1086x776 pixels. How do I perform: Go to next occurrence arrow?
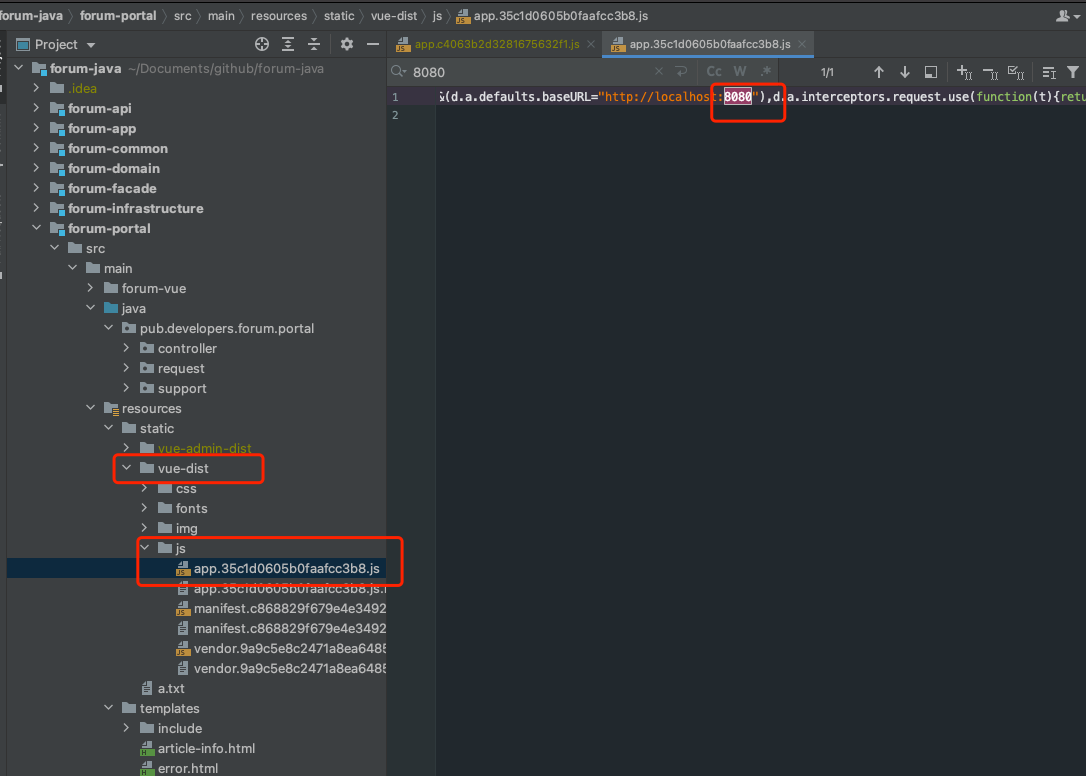905,72
